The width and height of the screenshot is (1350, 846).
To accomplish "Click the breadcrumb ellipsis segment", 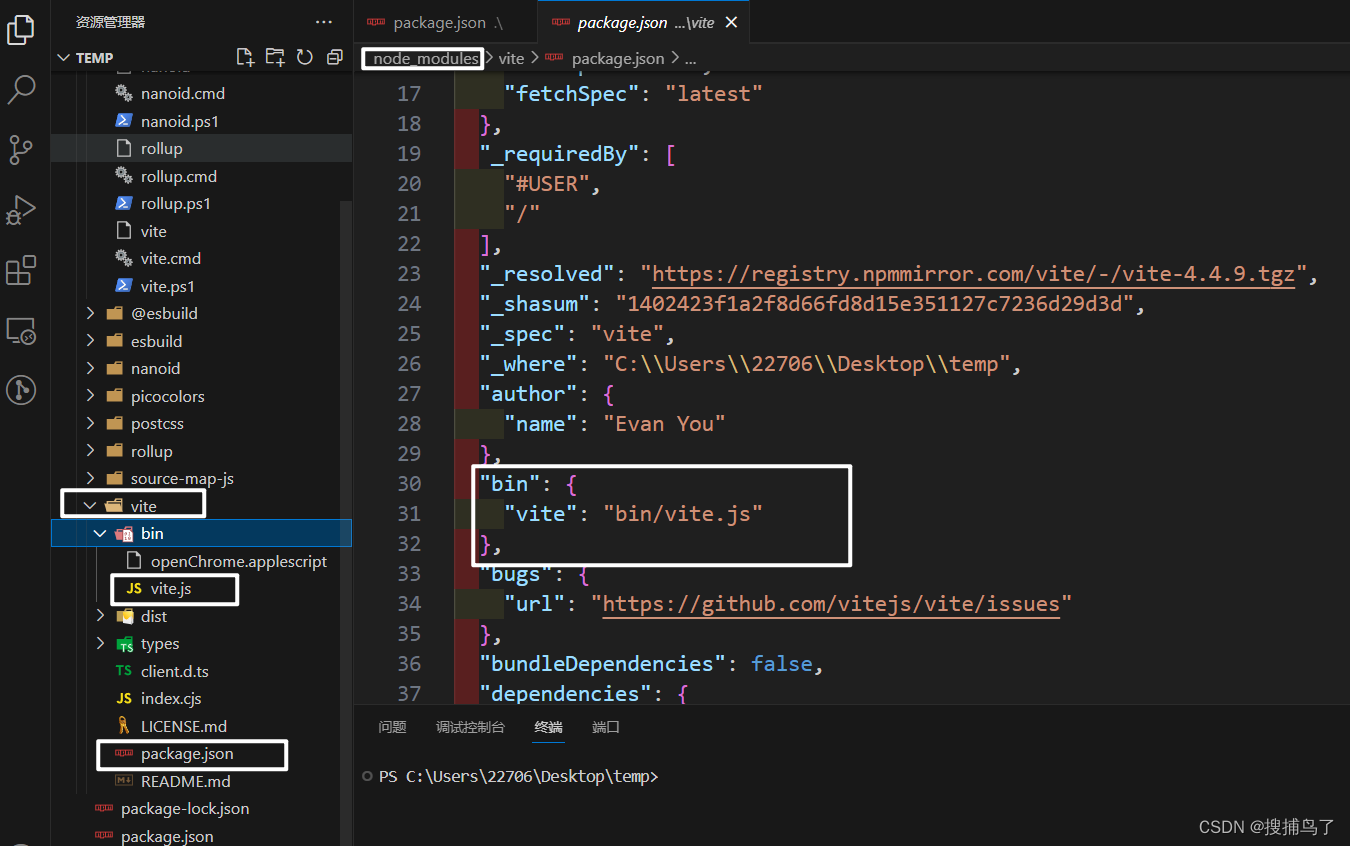I will point(690,59).
